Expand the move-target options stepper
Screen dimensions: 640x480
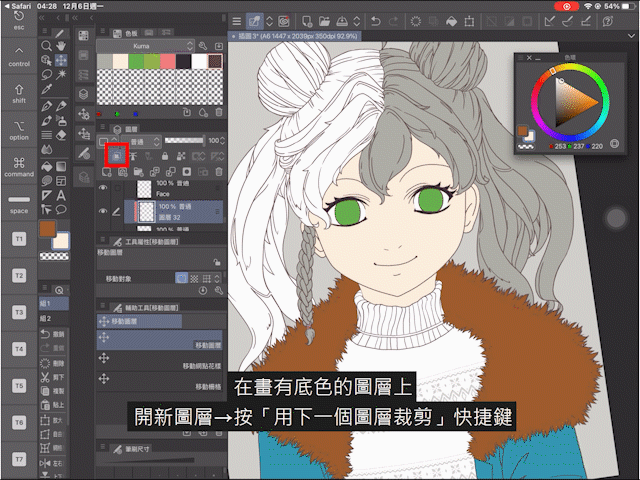point(217,279)
